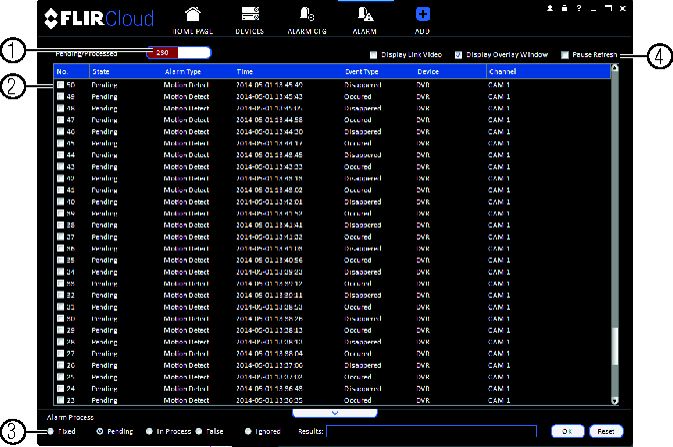Click the scrollbar up arrow of alarm list

(x=615, y=67)
